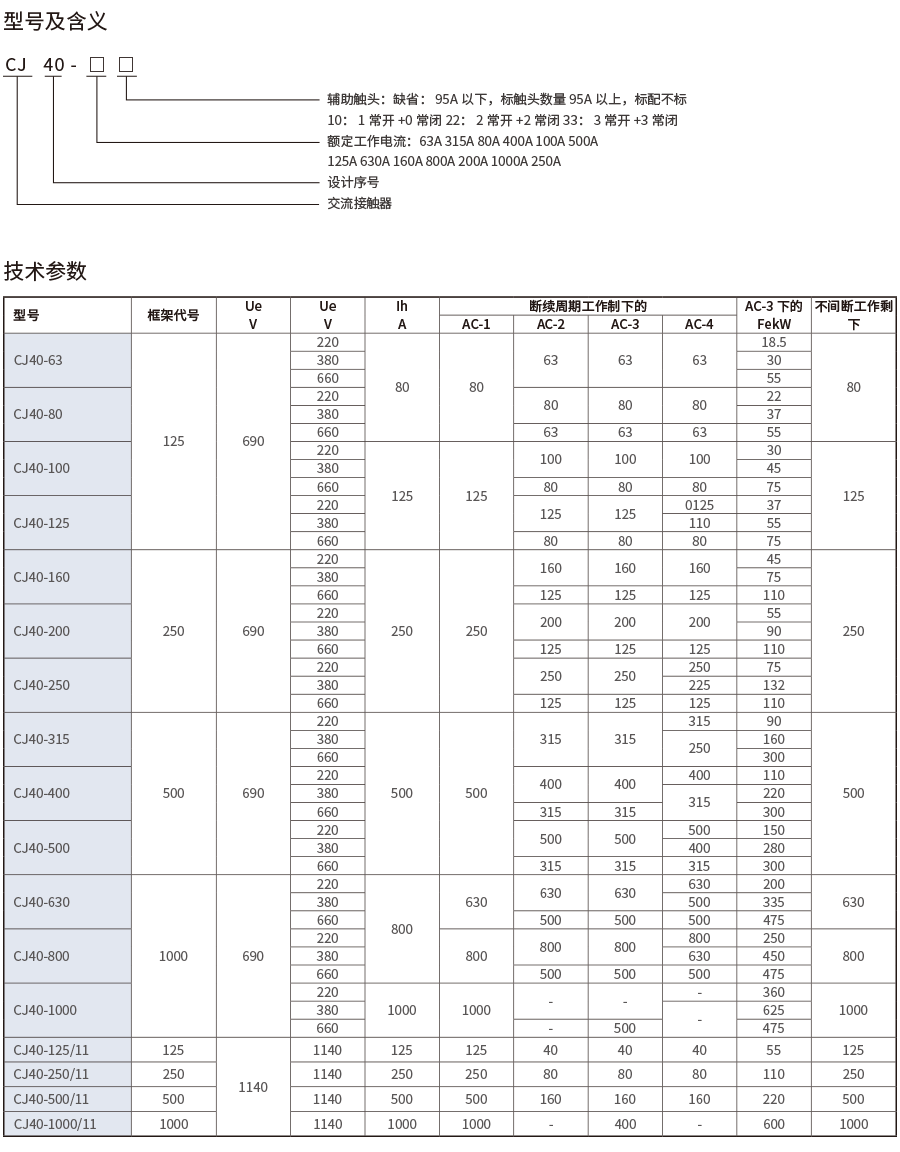Screen dimensions: 900x1152
Task: Select the CJ40-400 model row
Action: pos(42,792)
